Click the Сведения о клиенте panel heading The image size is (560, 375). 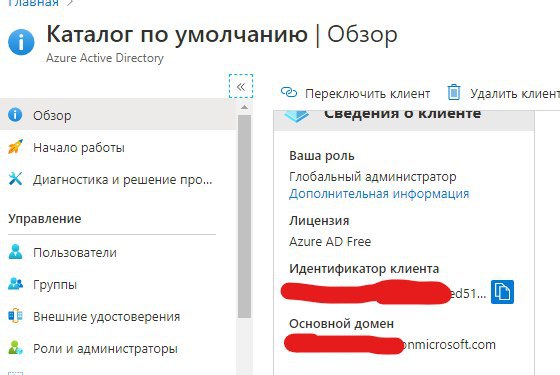coord(402,115)
